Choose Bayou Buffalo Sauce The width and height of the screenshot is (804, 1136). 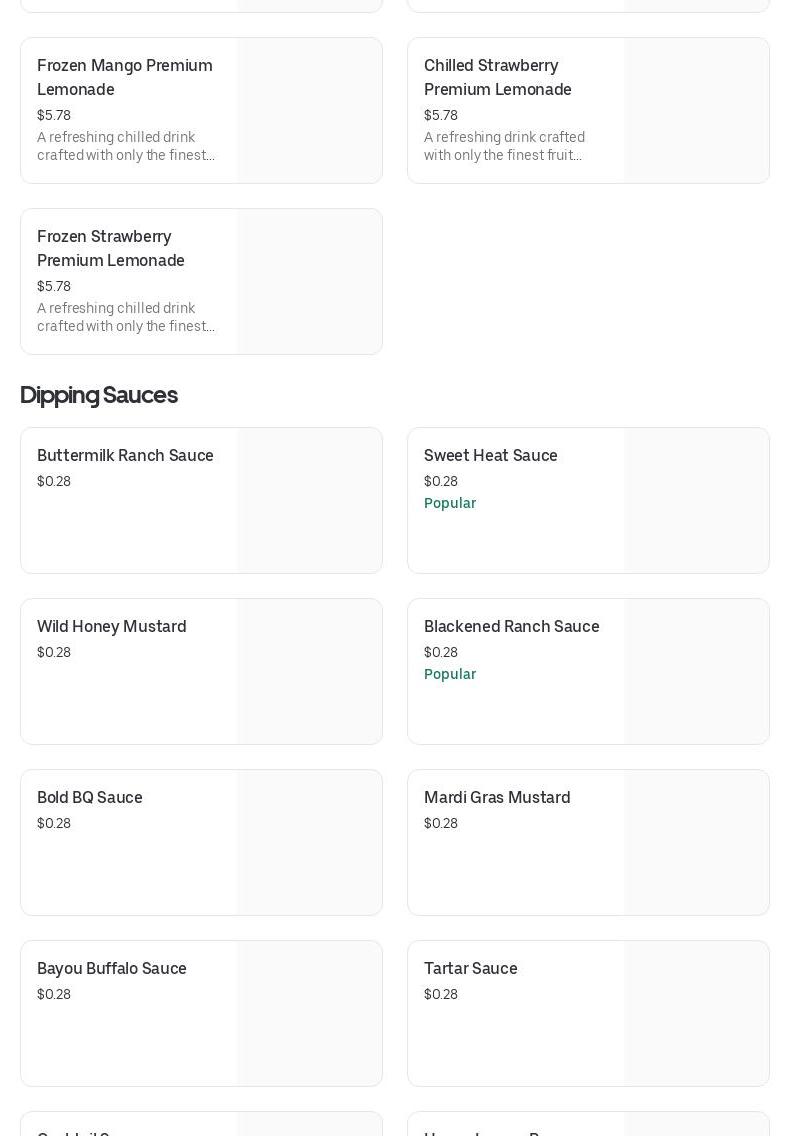(x=111, y=969)
